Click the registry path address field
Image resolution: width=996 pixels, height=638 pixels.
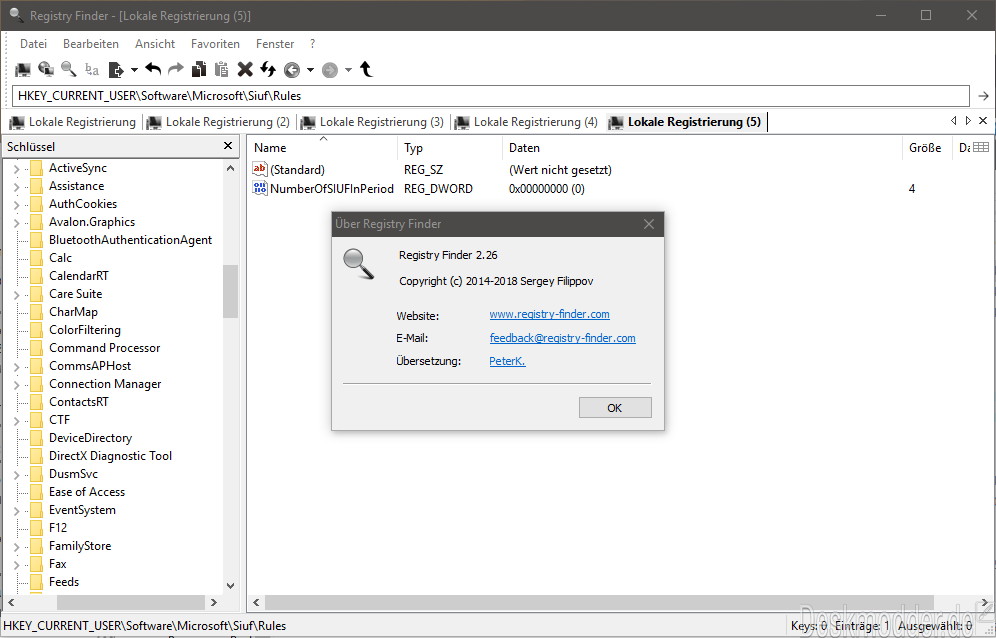point(491,96)
